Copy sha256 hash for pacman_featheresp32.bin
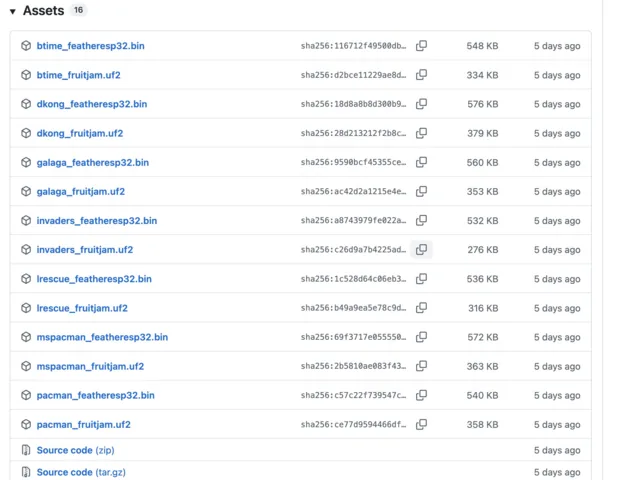This screenshot has width=640, height=480. [x=421, y=395]
